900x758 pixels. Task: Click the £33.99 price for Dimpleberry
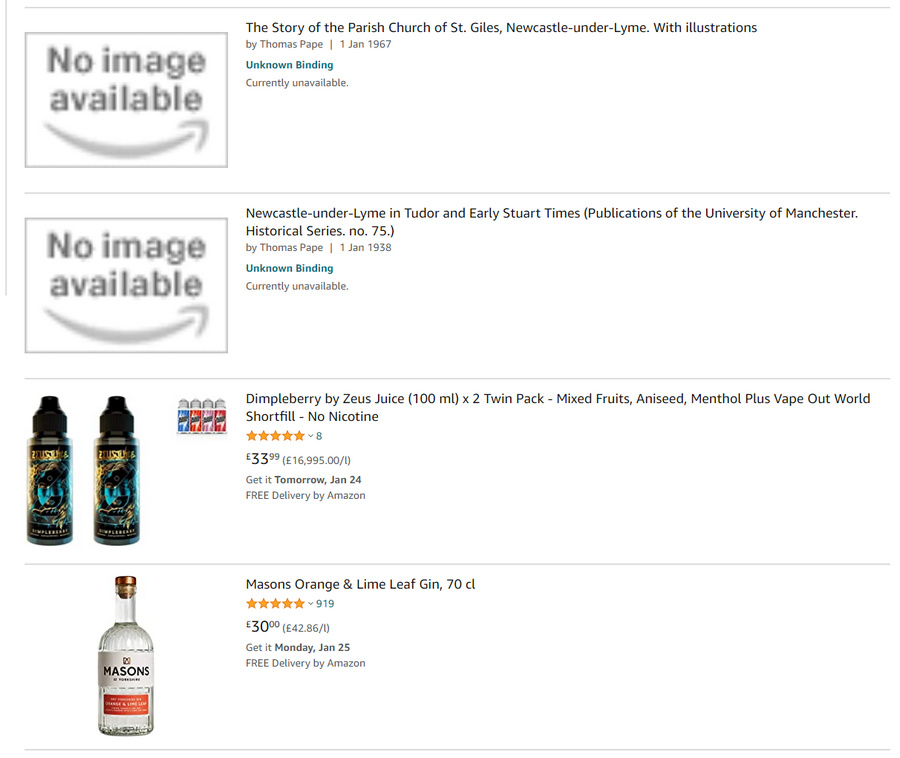pyautogui.click(x=263, y=459)
